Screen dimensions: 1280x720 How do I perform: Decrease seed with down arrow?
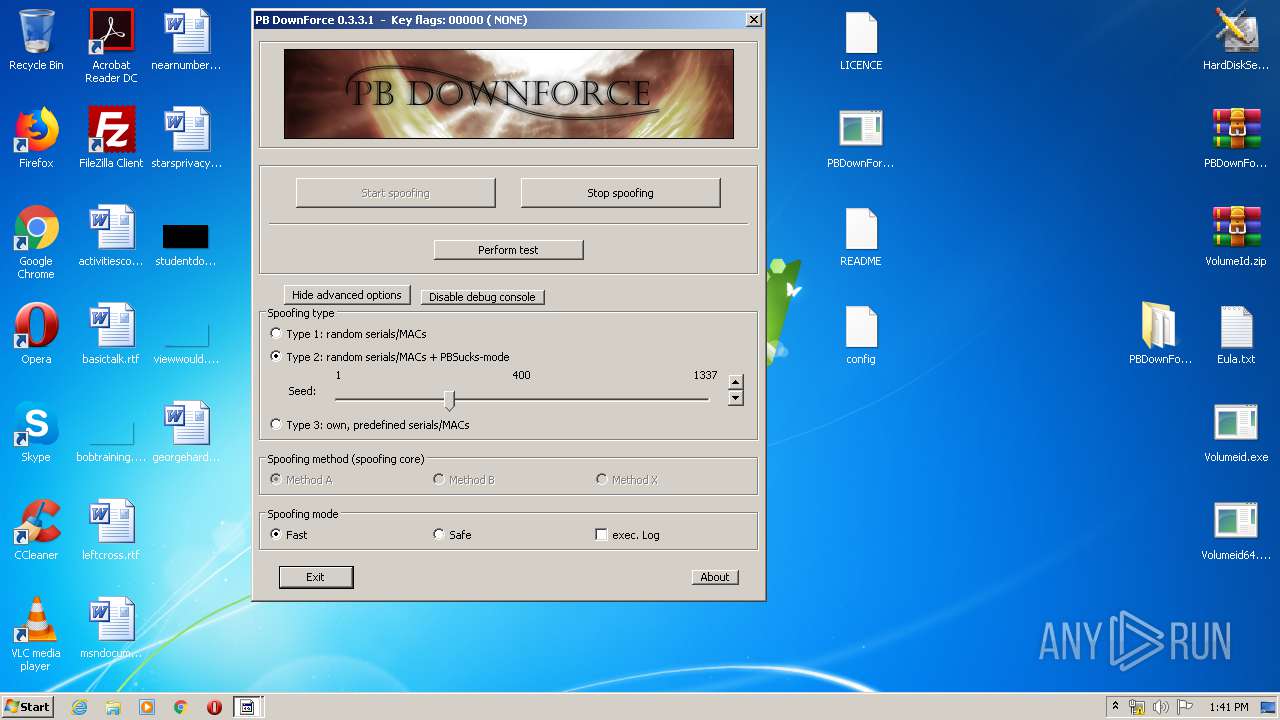(x=736, y=398)
